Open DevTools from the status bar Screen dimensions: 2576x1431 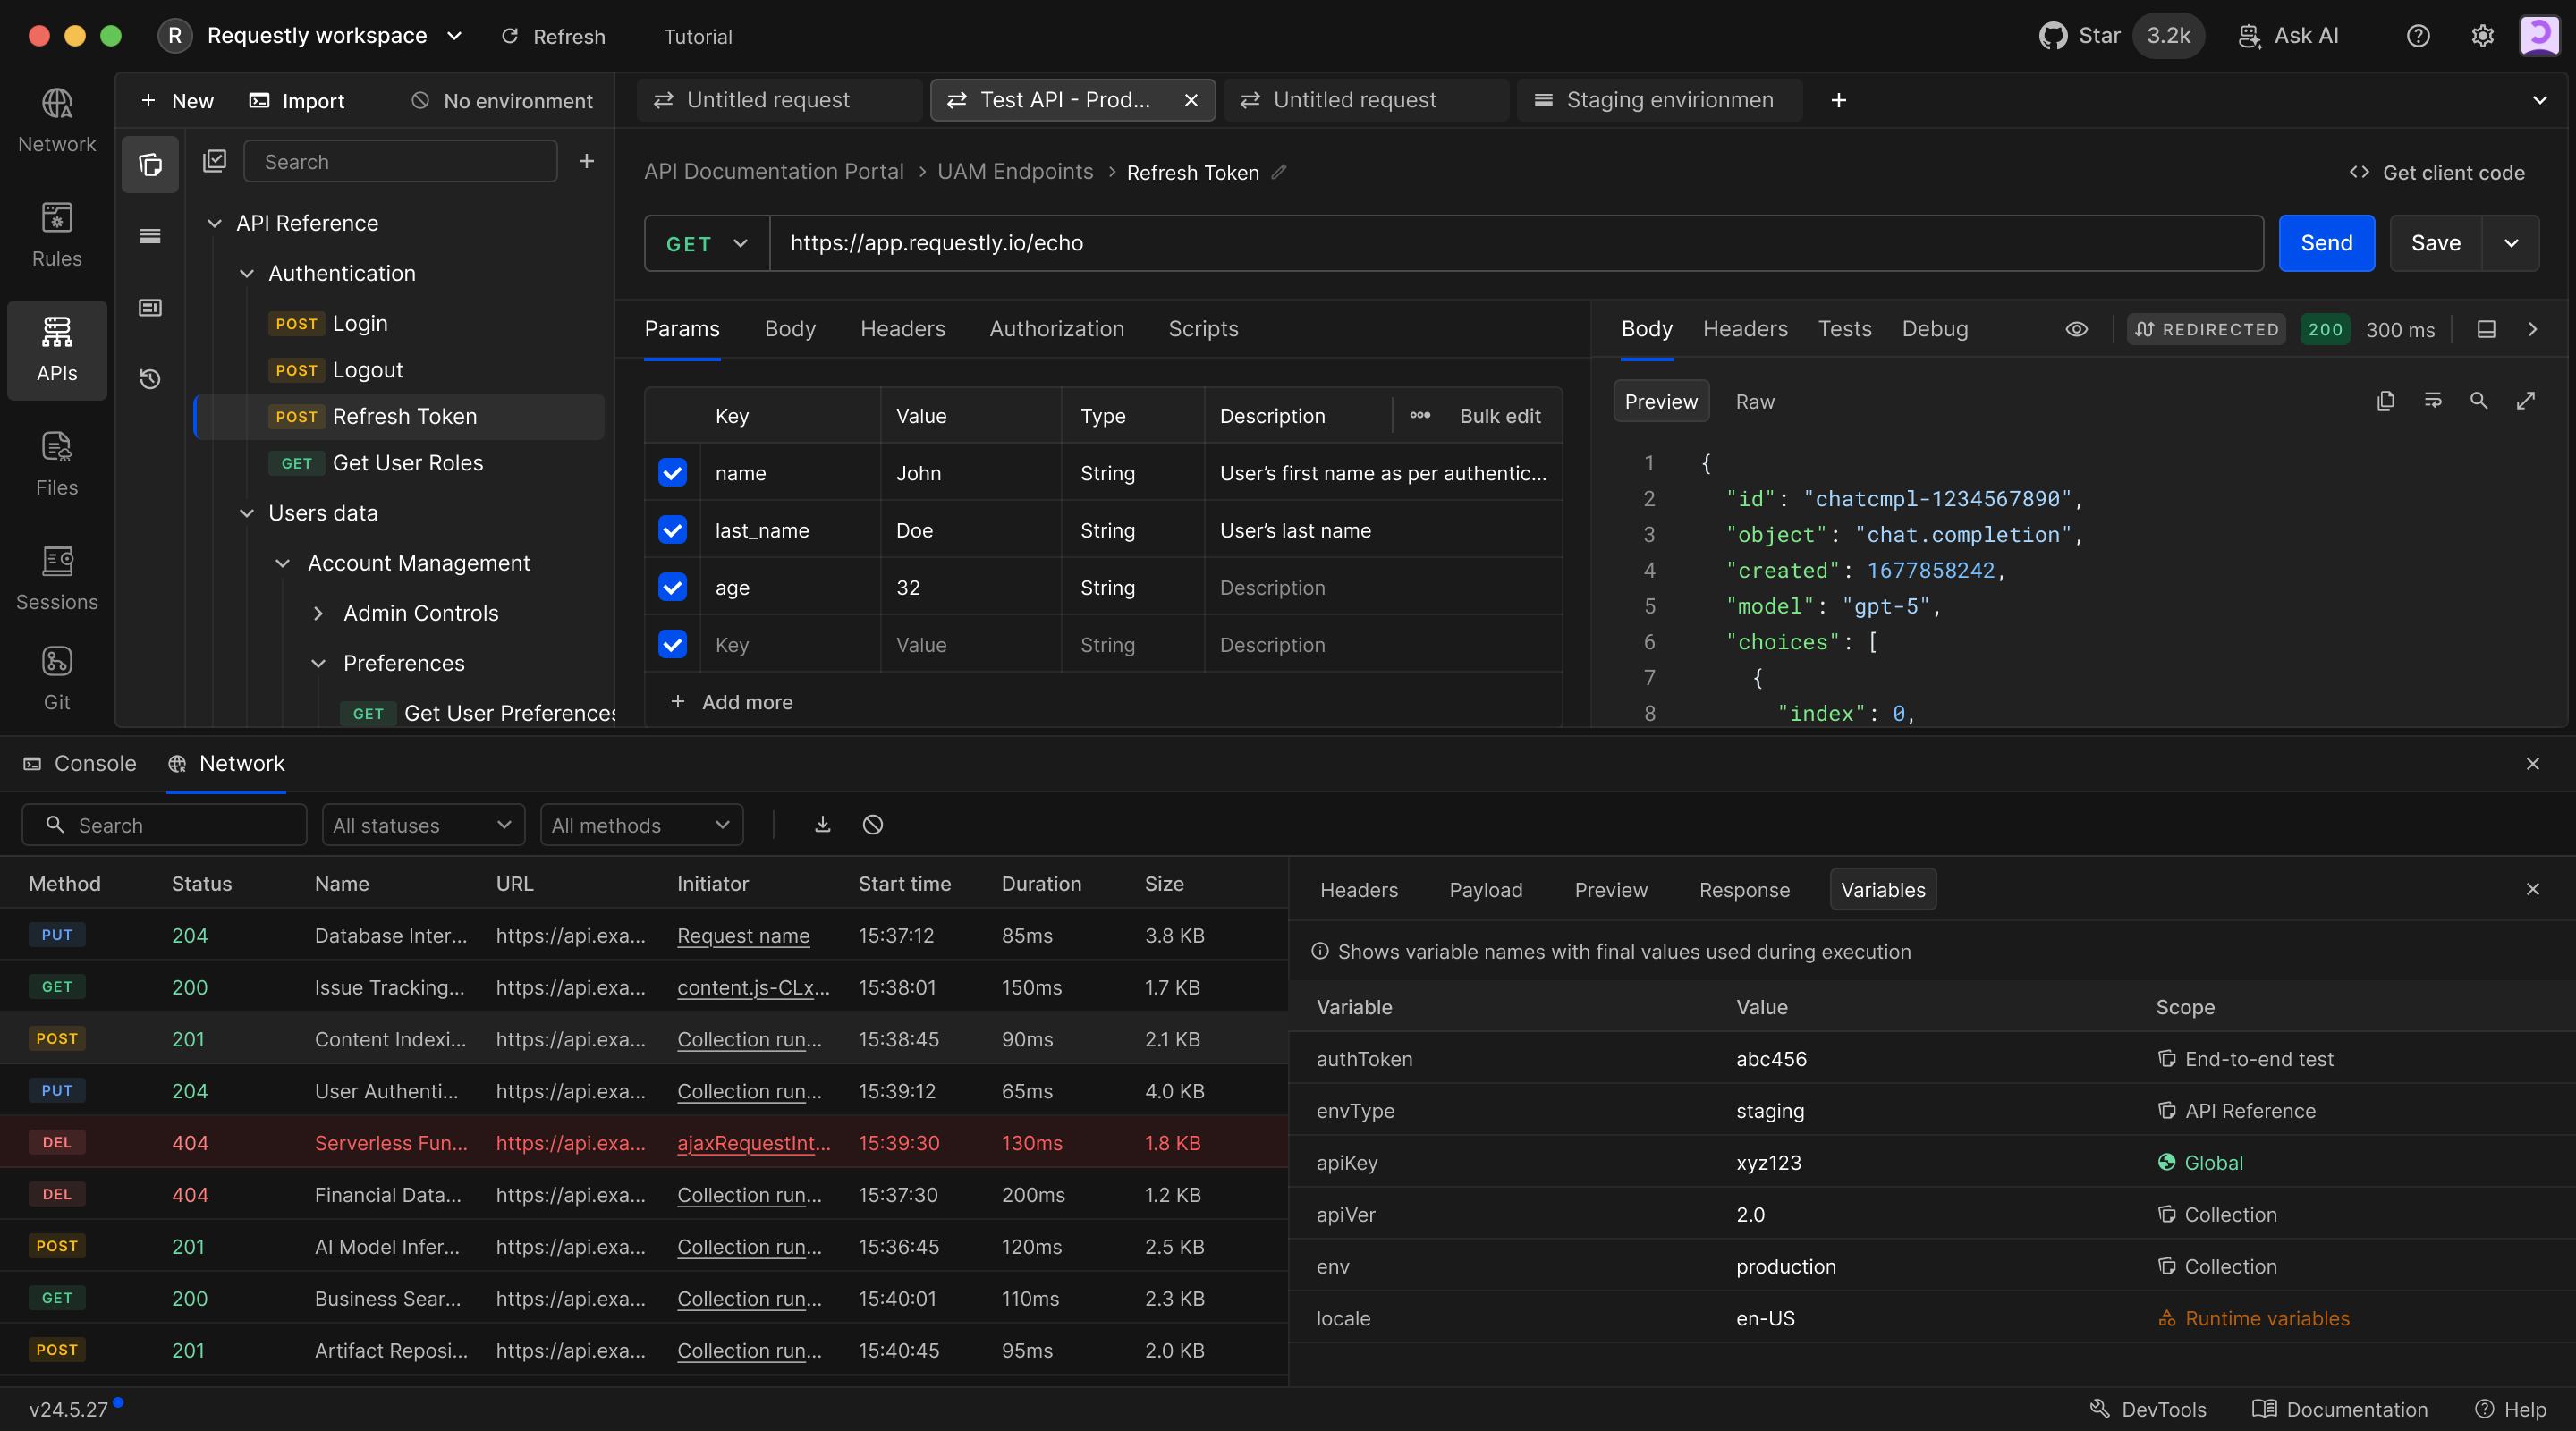(2147, 1409)
